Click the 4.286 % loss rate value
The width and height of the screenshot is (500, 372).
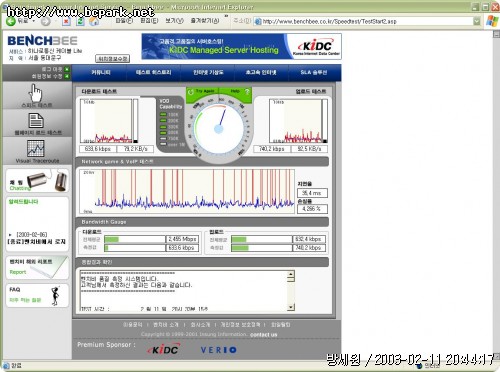coord(312,209)
